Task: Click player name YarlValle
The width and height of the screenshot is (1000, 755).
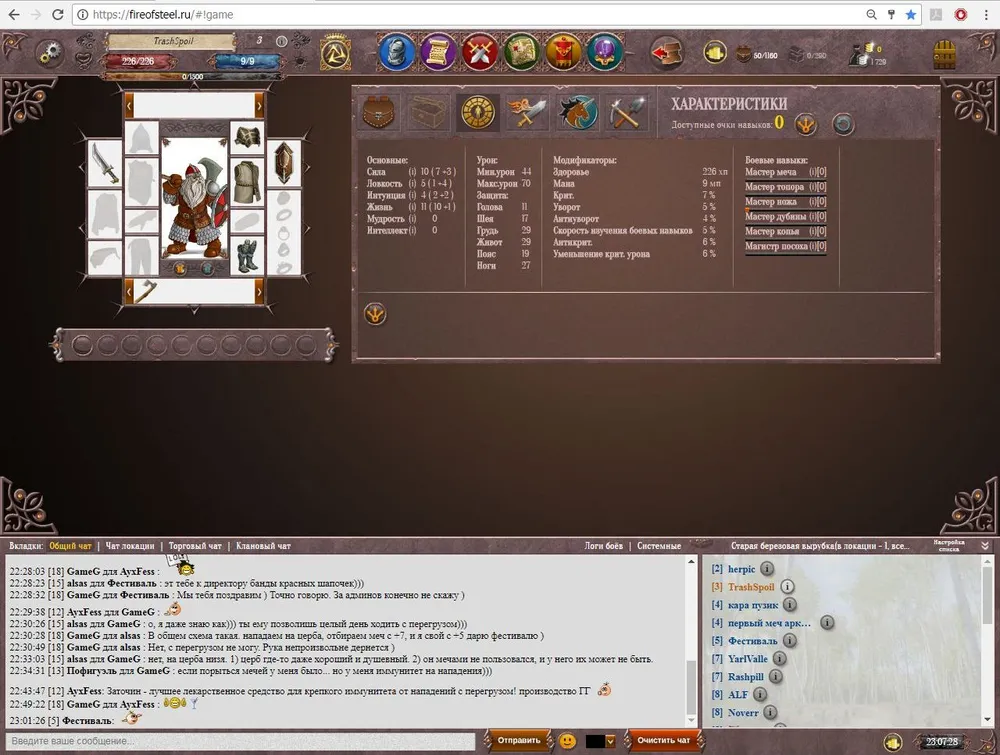Action: pos(747,659)
